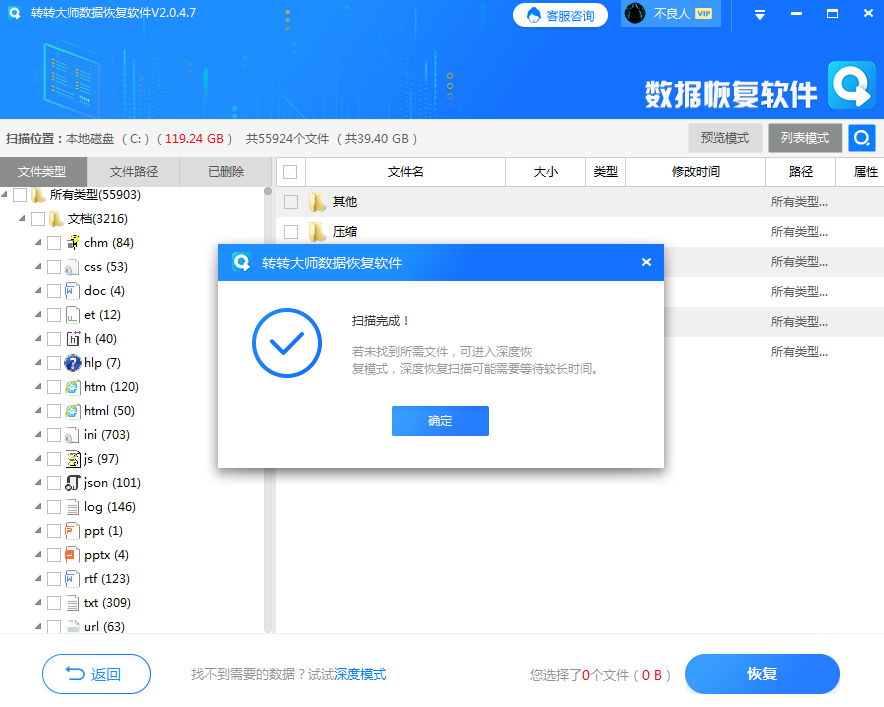Switch to the 文件路径 tab

click(135, 171)
